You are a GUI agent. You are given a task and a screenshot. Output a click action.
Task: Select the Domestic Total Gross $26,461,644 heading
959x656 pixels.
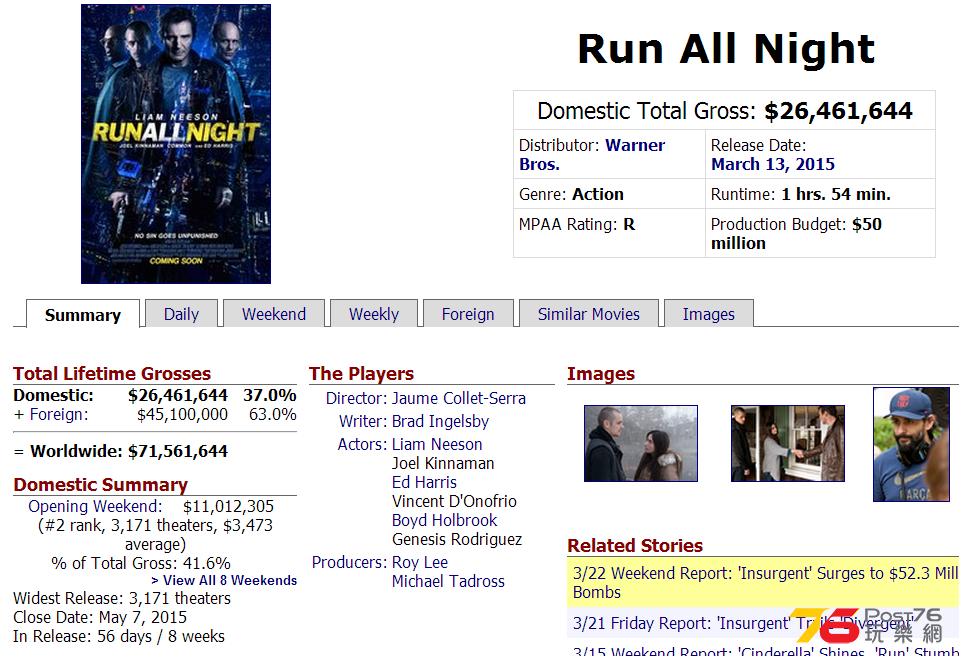725,111
